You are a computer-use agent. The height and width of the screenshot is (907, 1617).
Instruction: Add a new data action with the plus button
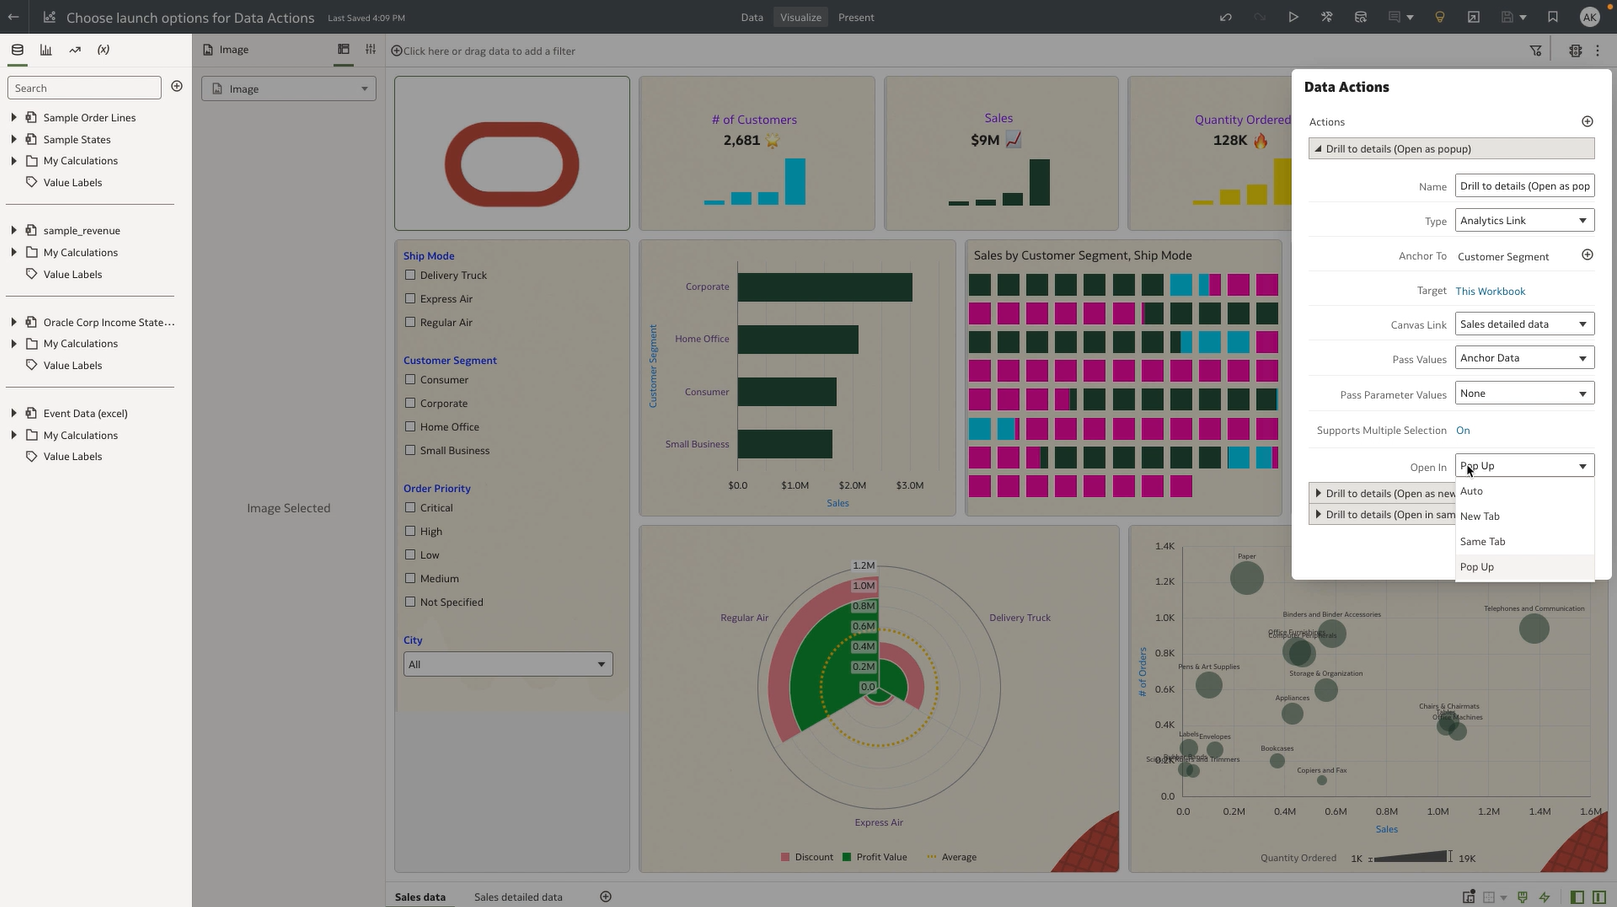(x=1587, y=121)
